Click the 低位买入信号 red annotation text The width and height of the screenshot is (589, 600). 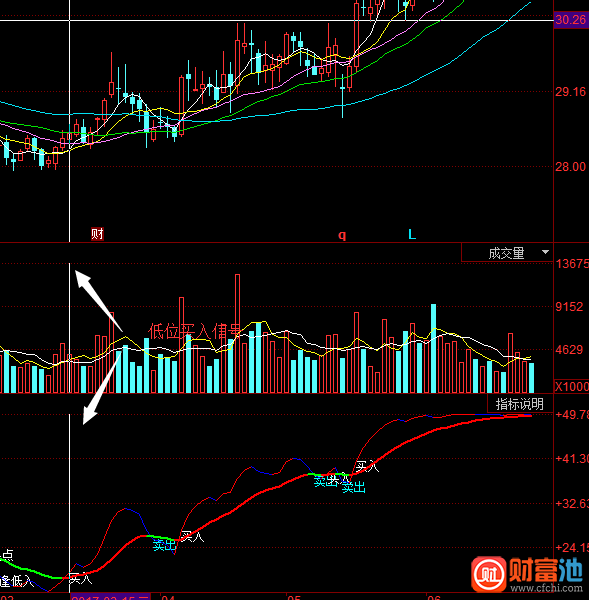[x=195, y=331]
